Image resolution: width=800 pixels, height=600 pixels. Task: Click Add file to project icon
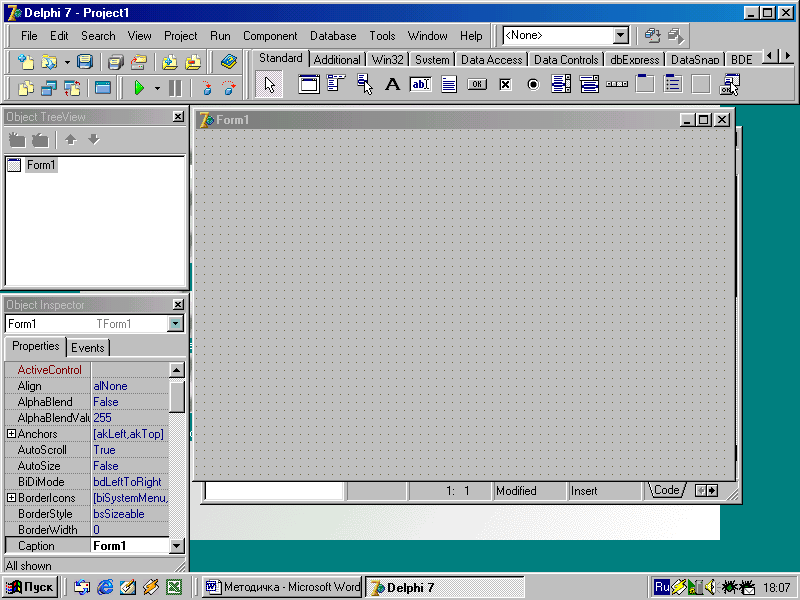(169, 62)
